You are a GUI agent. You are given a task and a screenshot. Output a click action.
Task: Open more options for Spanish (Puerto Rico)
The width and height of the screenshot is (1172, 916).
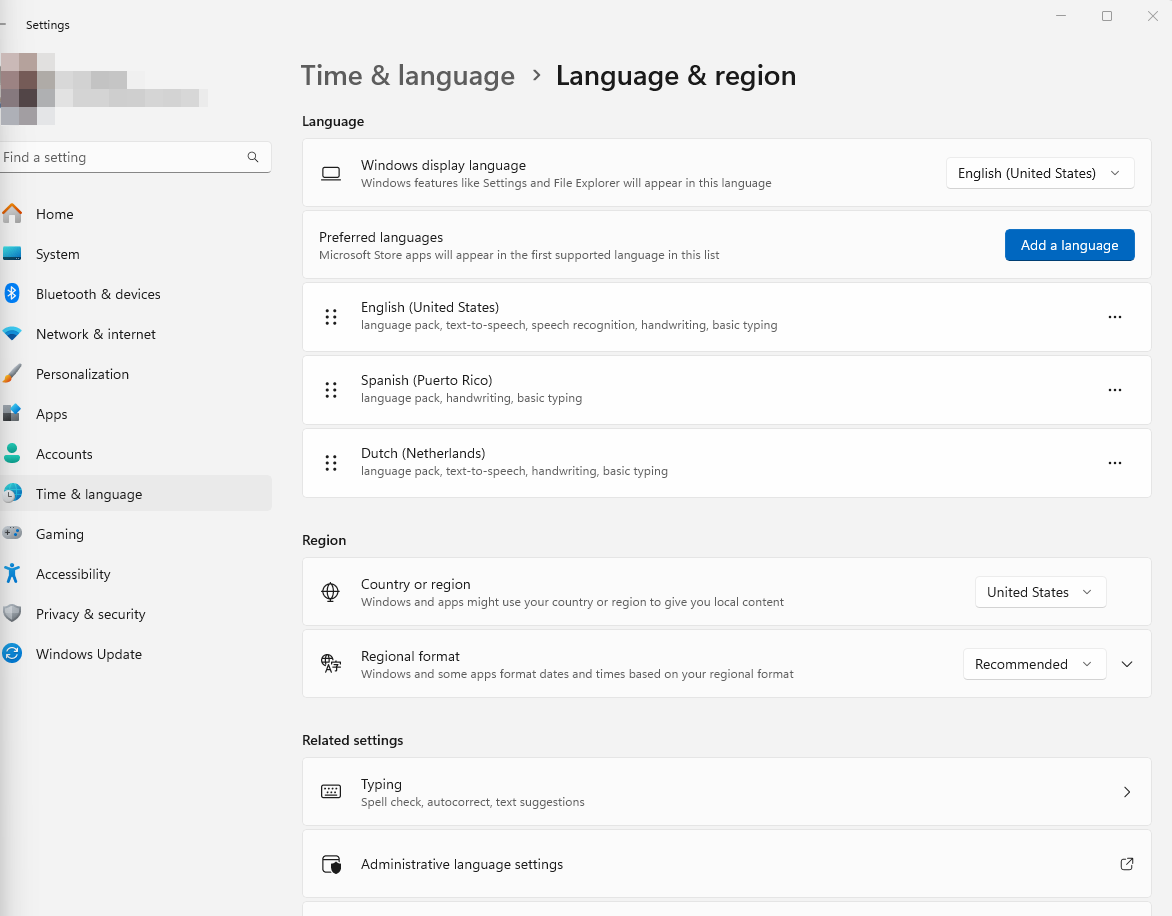pyautogui.click(x=1115, y=390)
